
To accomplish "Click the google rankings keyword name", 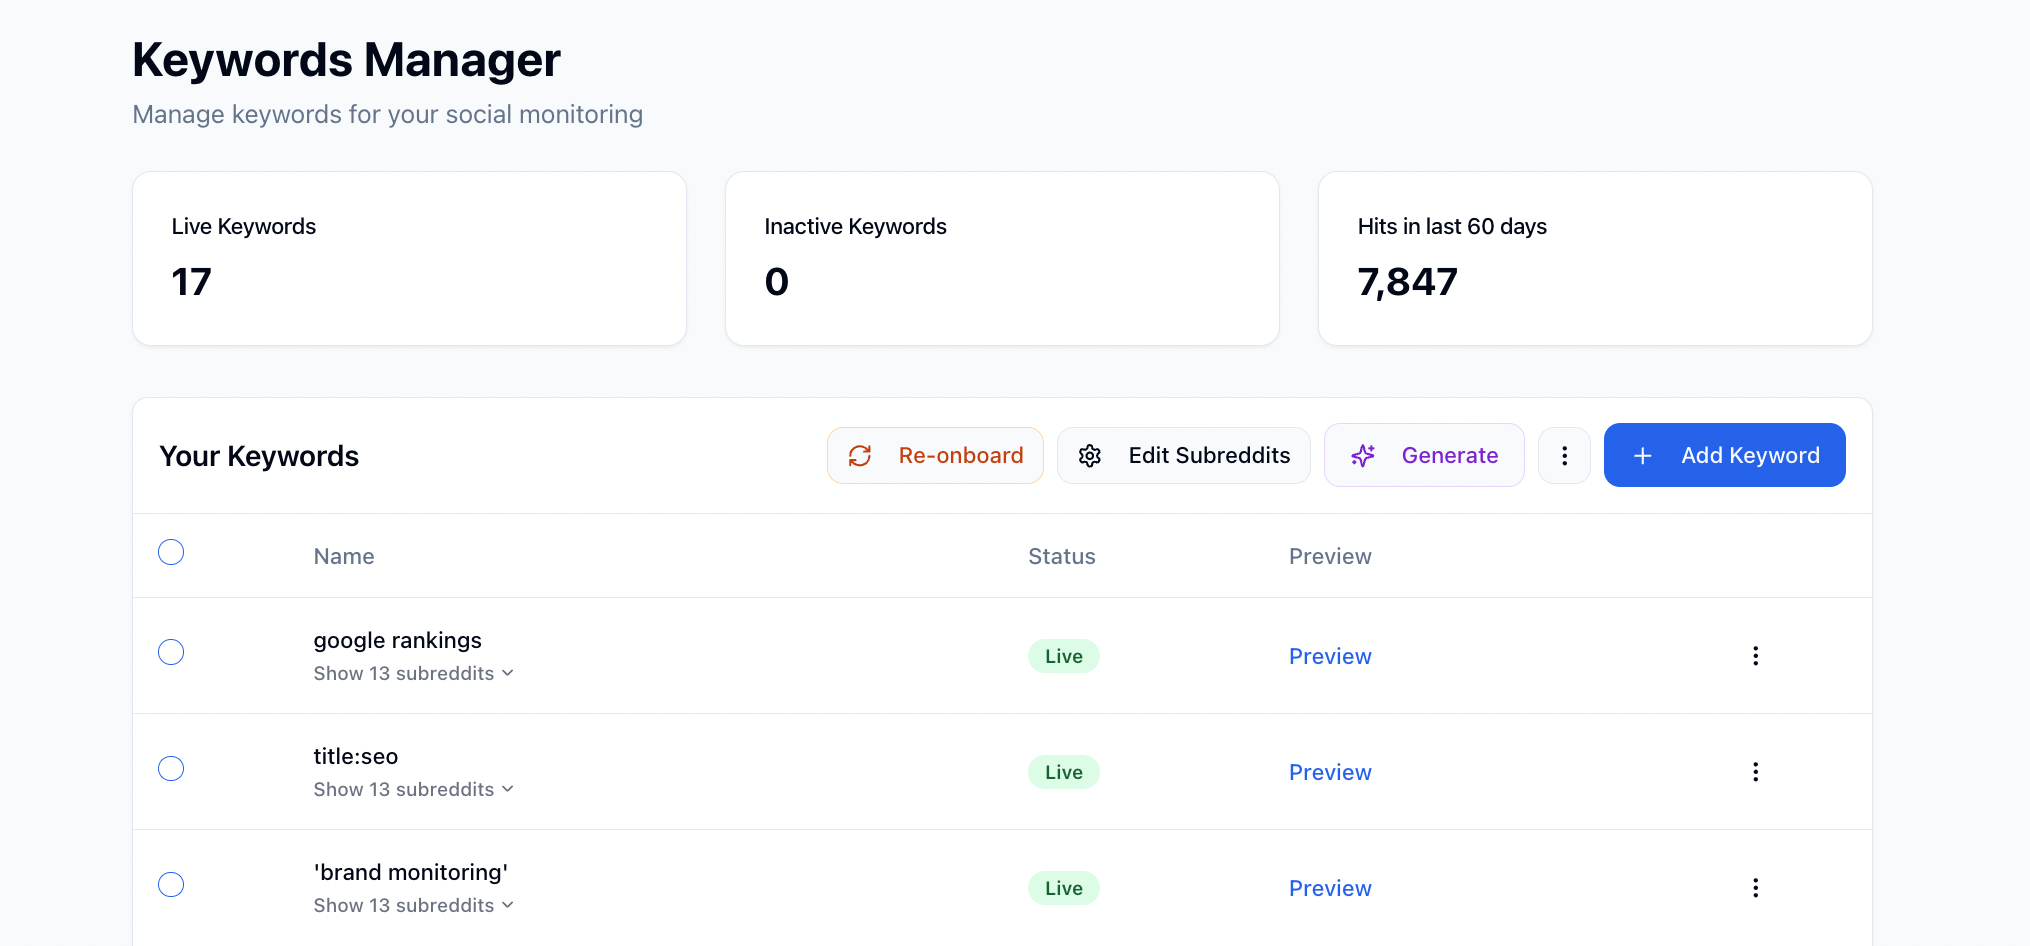I will 397,640.
